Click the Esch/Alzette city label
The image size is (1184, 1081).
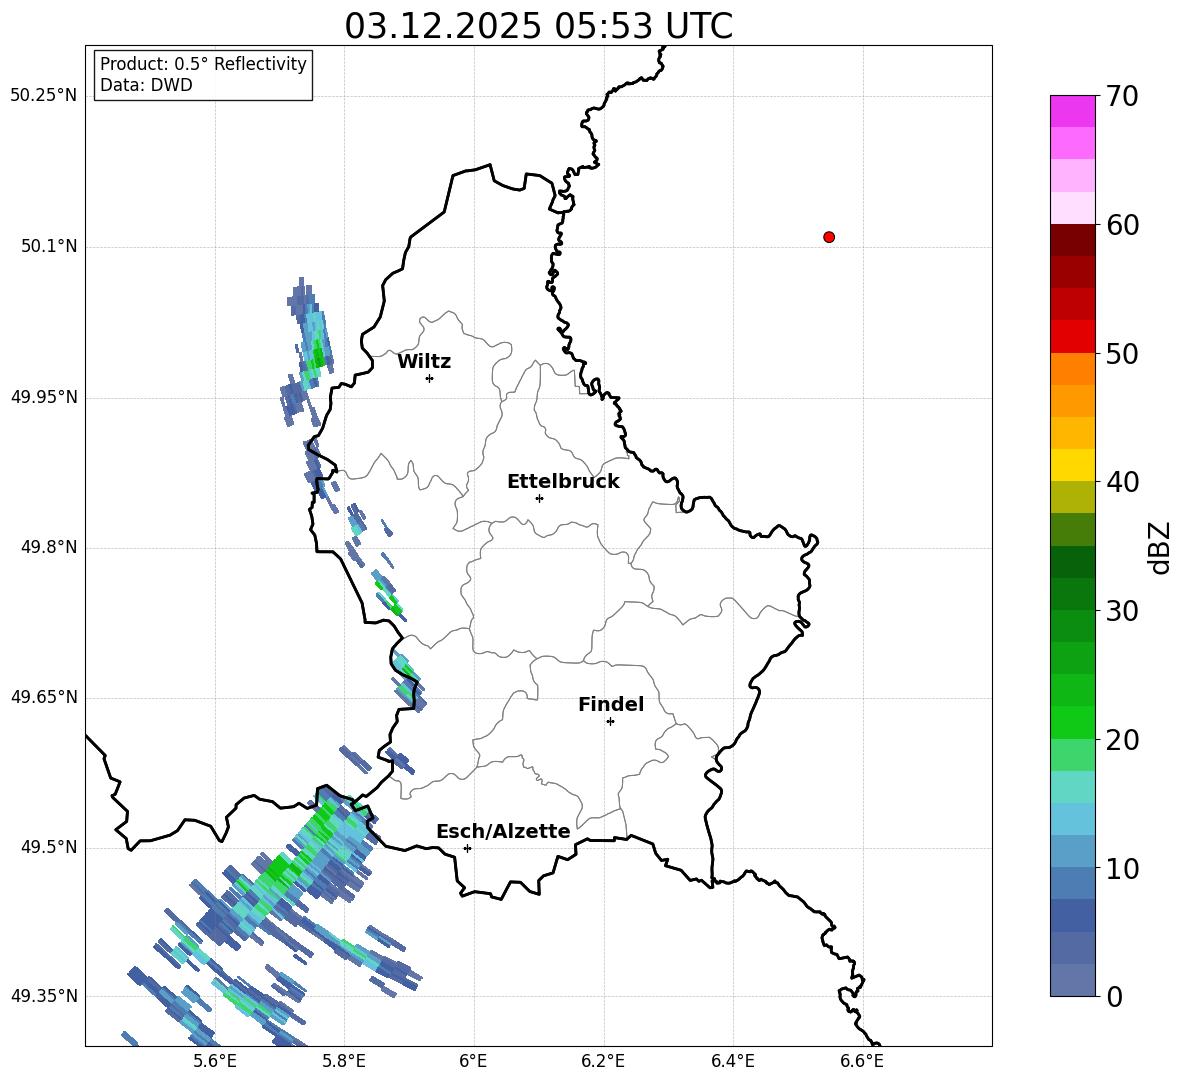tap(503, 831)
